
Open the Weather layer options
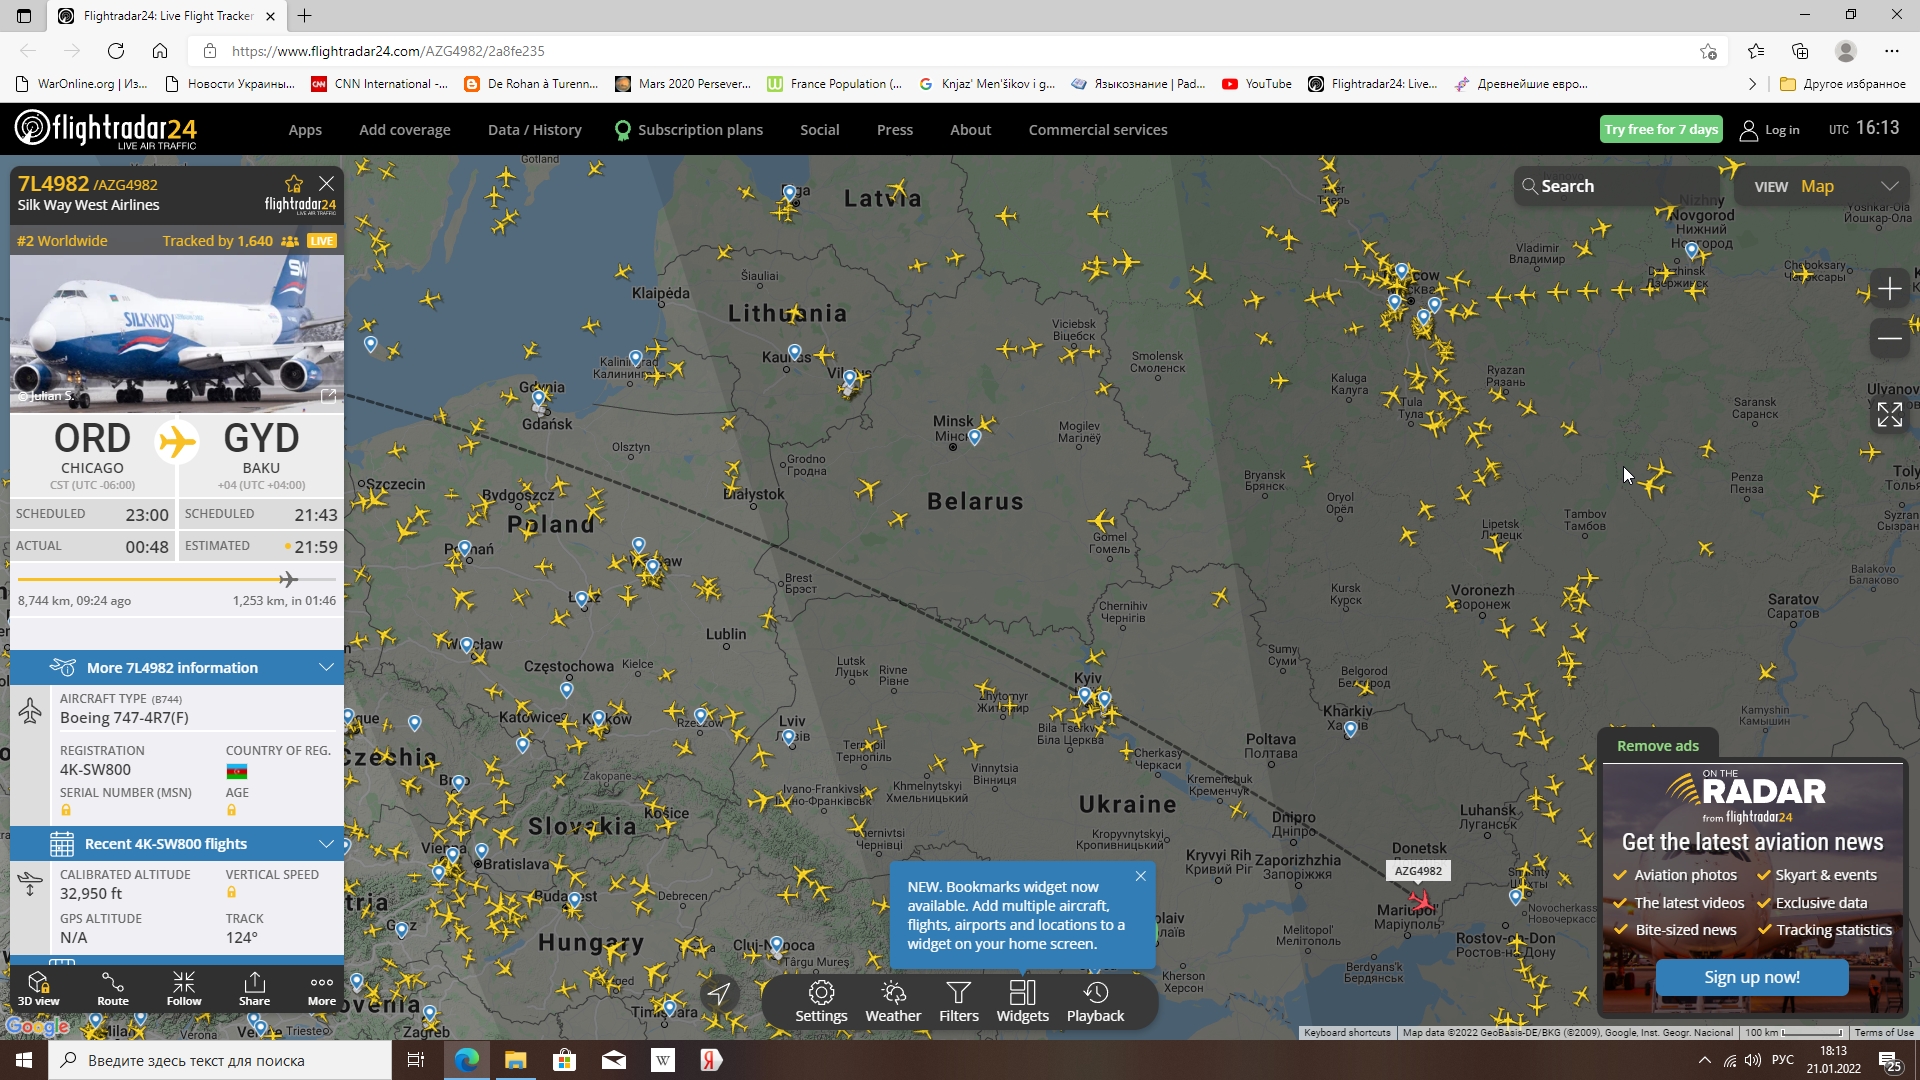tap(893, 1001)
